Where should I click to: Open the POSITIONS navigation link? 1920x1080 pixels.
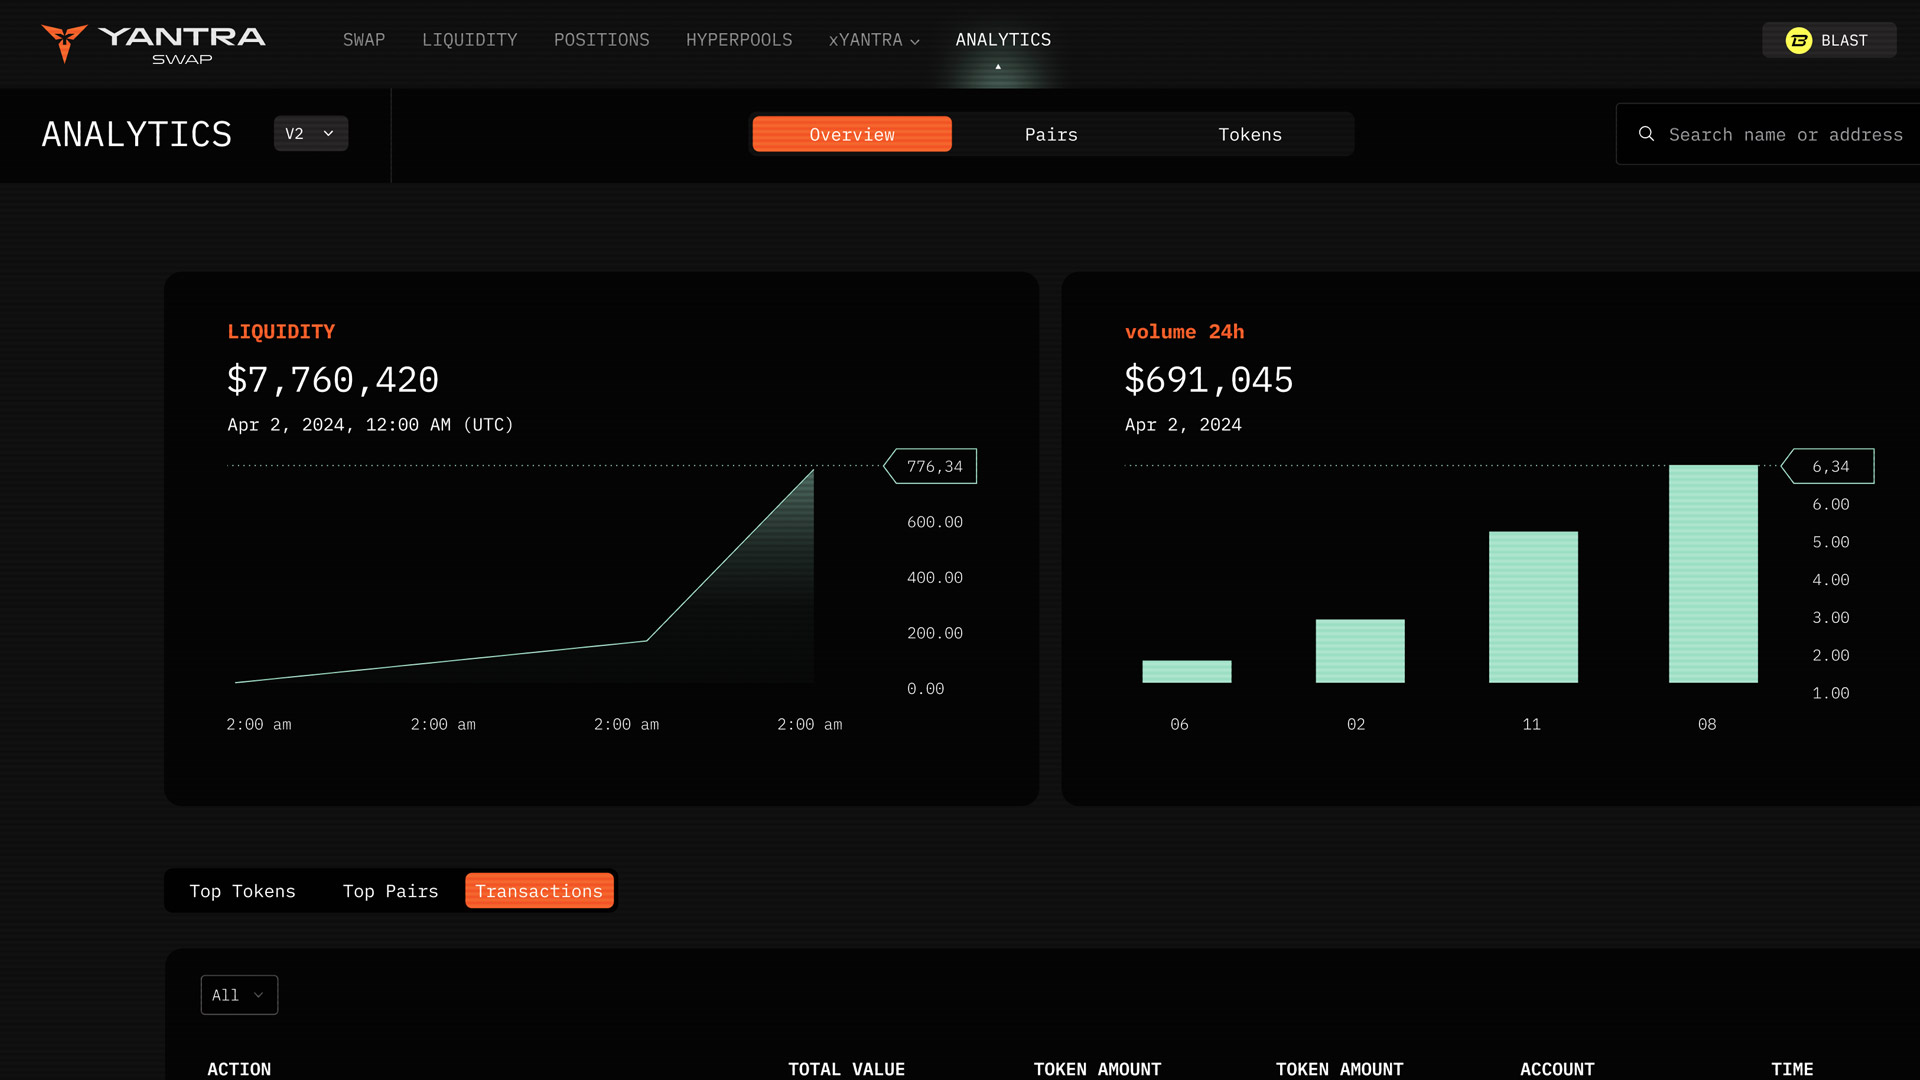pyautogui.click(x=601, y=40)
